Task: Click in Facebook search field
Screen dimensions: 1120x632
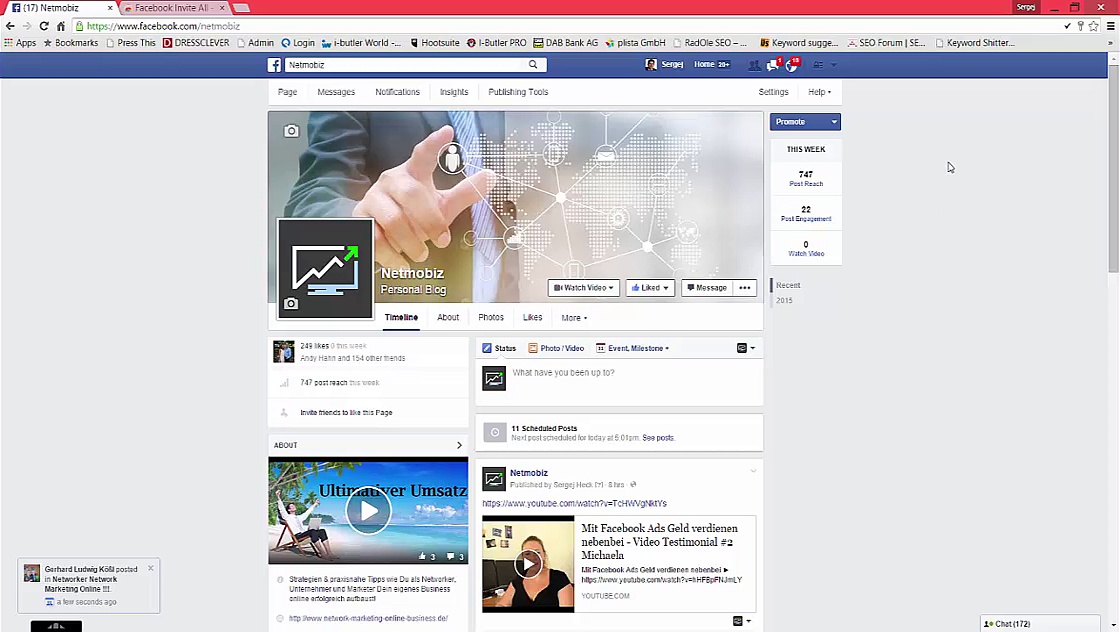Action: point(405,65)
